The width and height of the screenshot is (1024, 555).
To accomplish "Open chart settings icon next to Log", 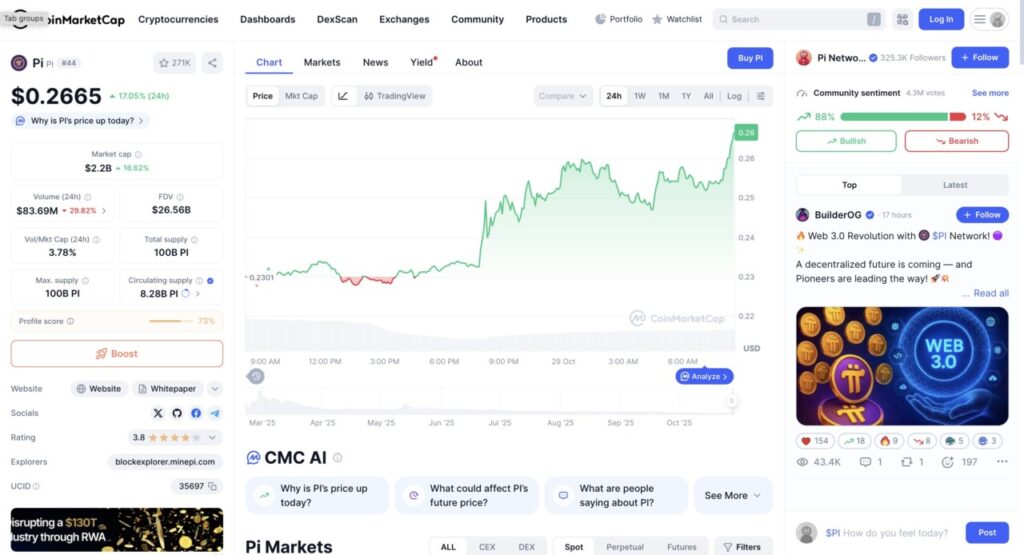I will coord(760,96).
